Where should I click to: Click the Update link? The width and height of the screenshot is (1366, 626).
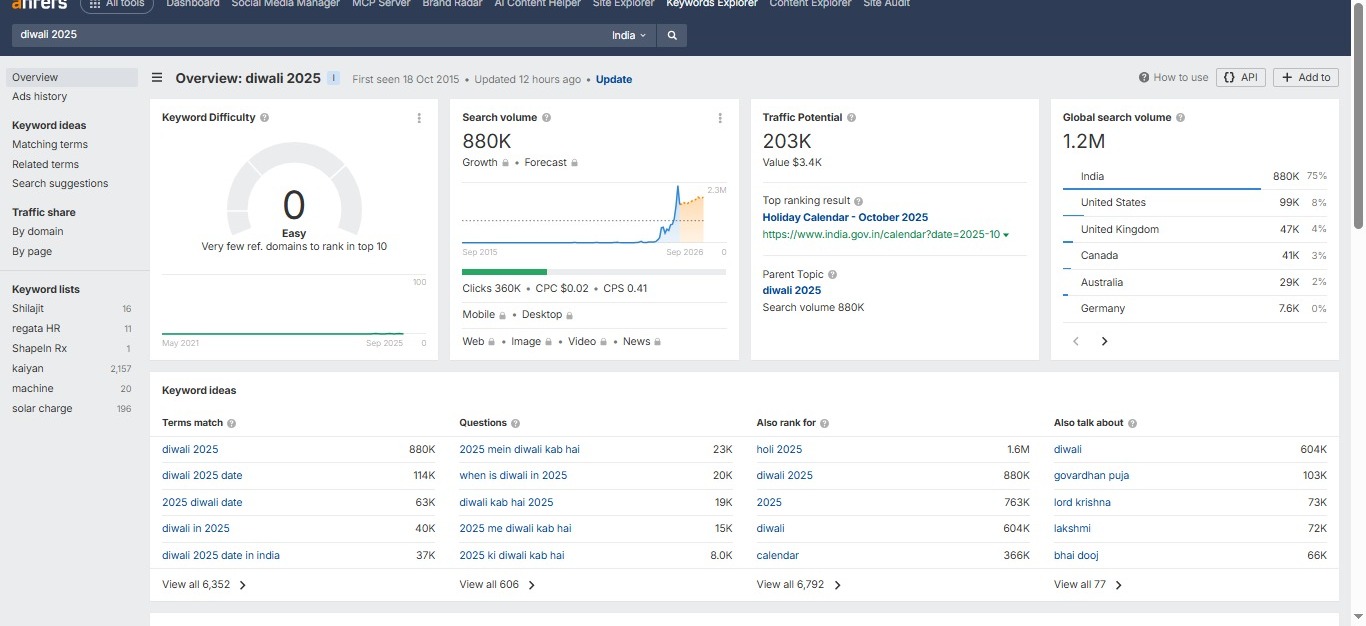tap(614, 79)
